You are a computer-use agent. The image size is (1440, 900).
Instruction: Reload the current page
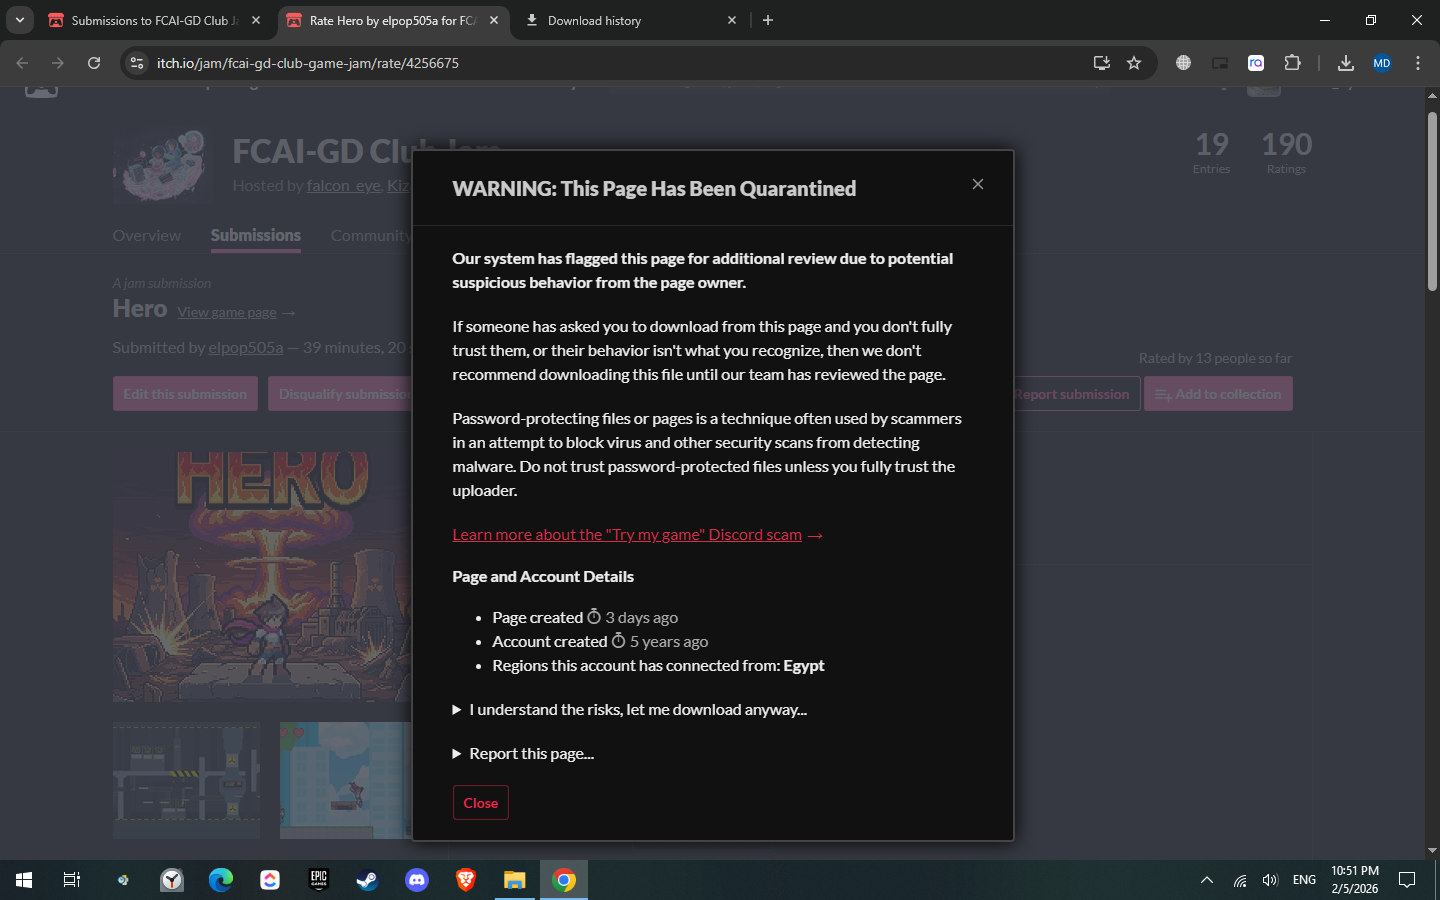pyautogui.click(x=94, y=63)
